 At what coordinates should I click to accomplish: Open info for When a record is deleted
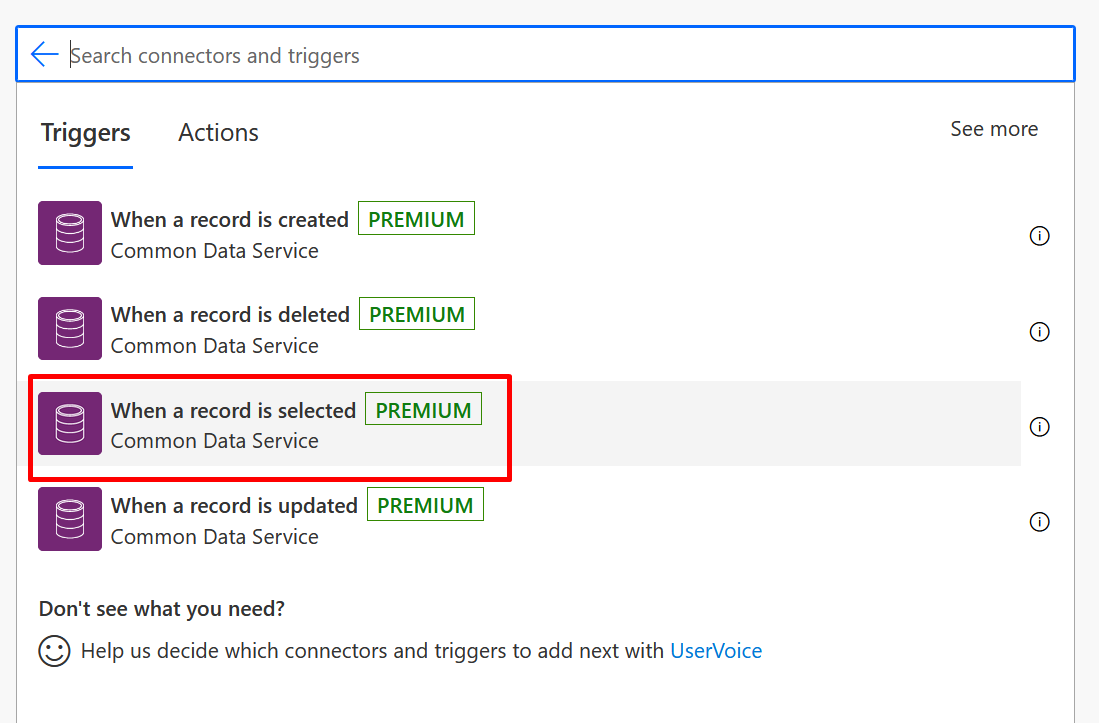point(1039,331)
